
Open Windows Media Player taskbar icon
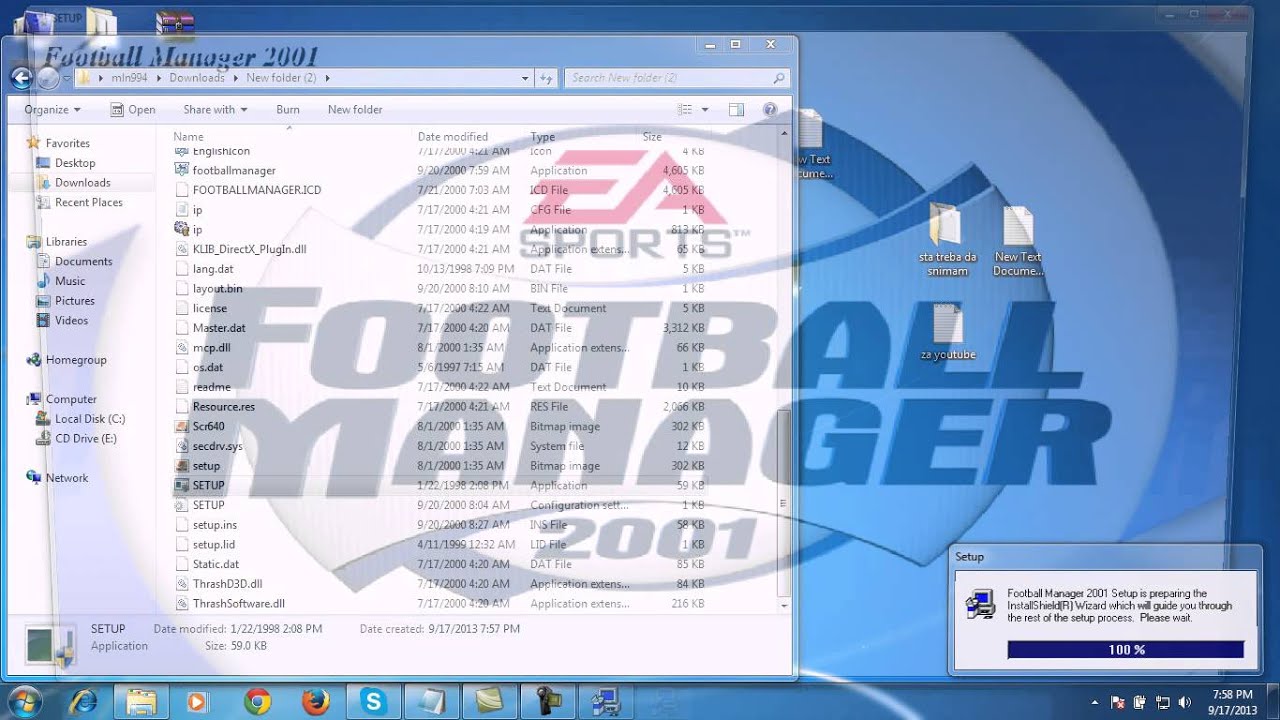click(198, 702)
